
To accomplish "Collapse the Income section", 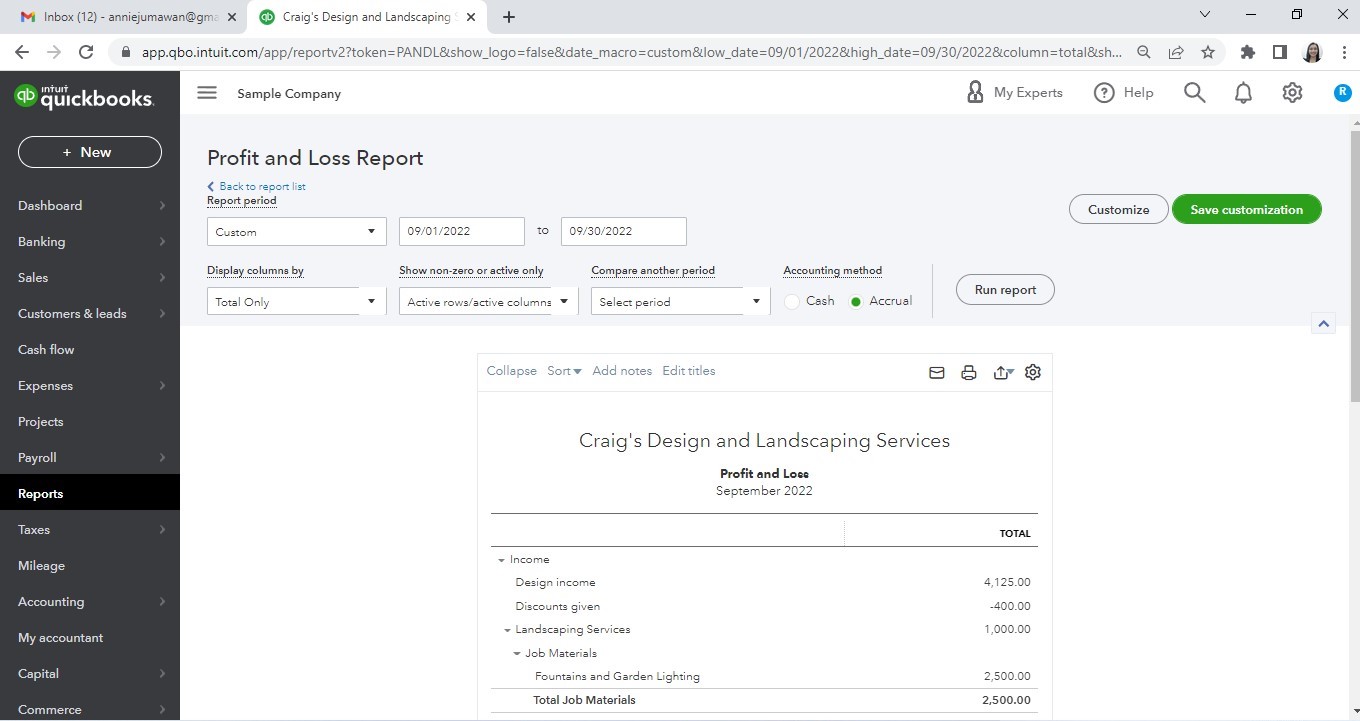I will coord(501,560).
